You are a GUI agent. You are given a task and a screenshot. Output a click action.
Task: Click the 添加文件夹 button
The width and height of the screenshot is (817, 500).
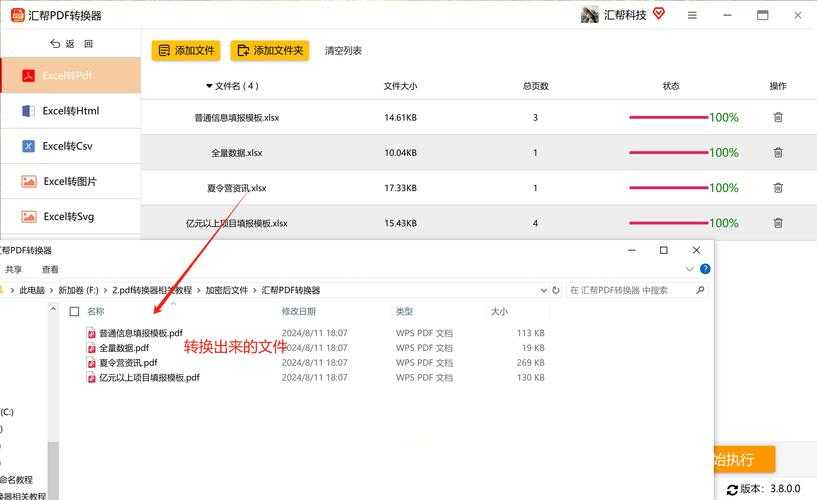tap(270, 51)
